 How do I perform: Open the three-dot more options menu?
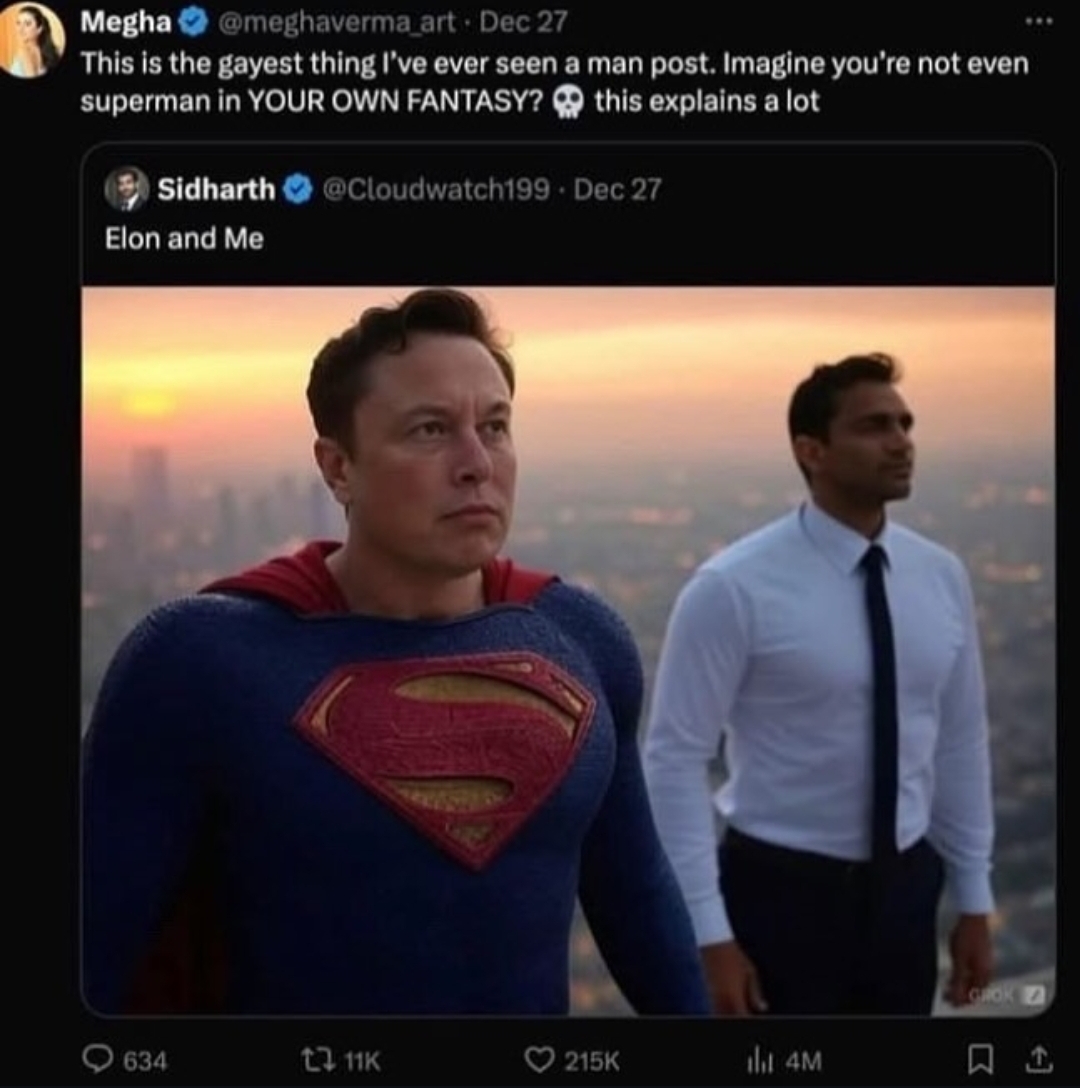(x=1039, y=22)
